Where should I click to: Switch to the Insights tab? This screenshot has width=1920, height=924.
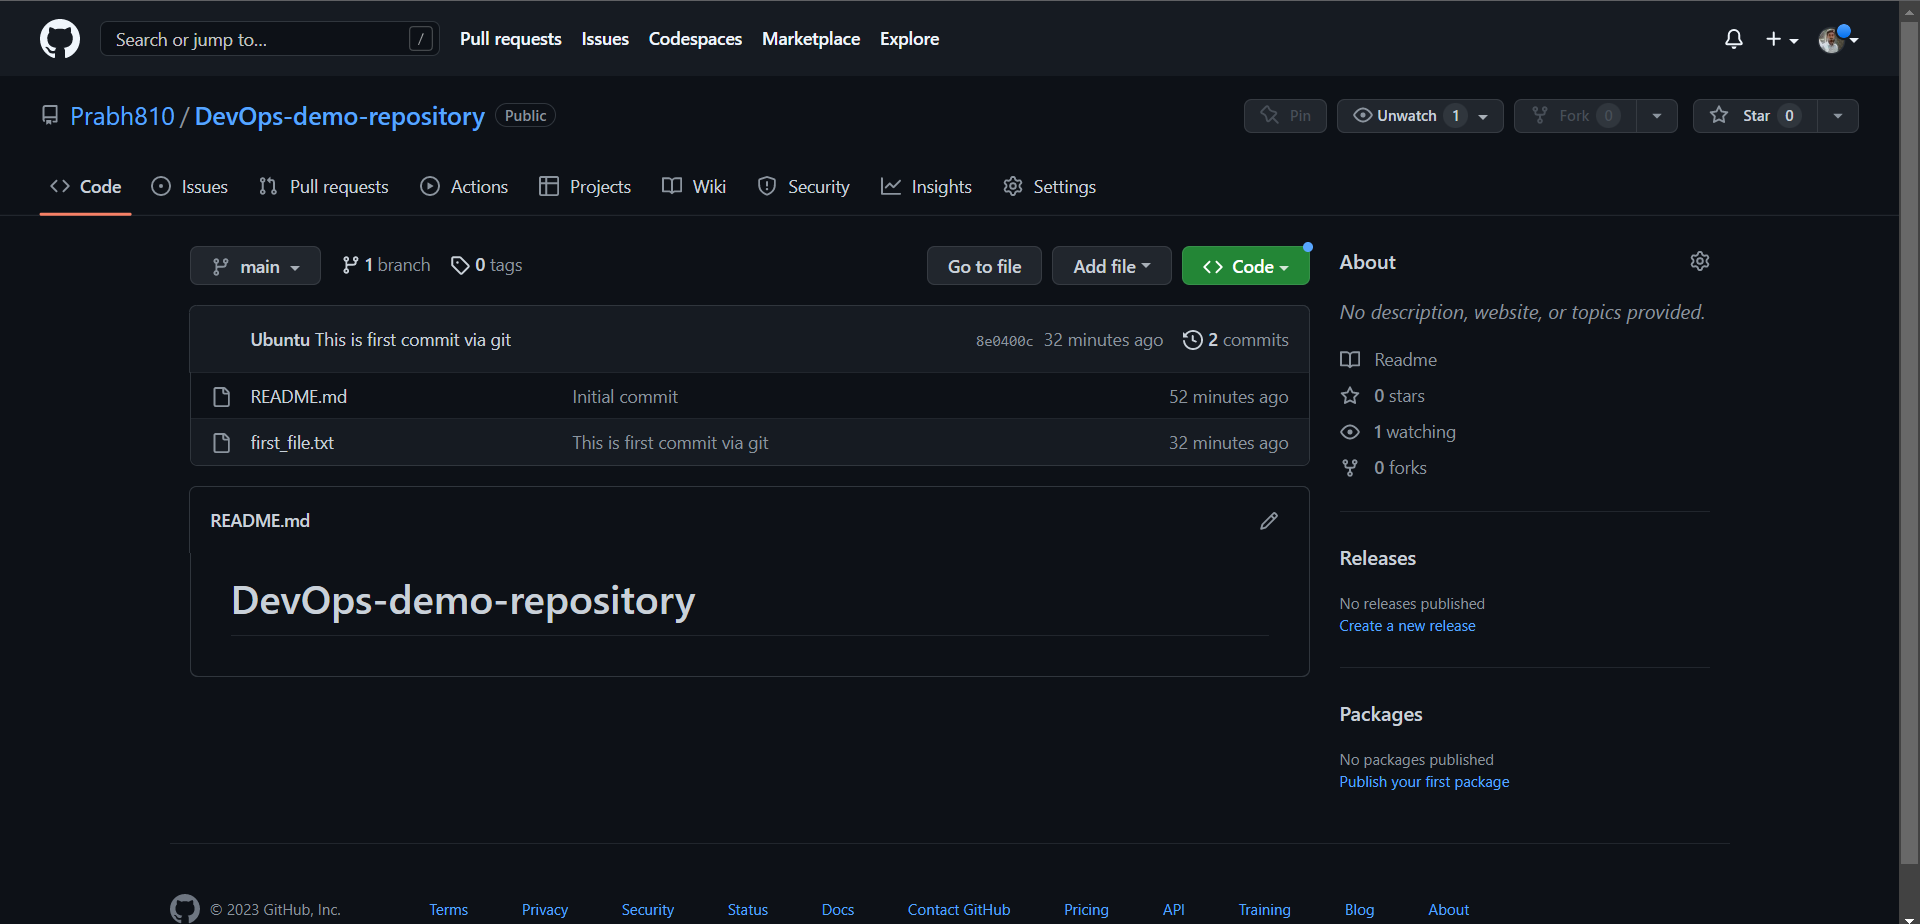(x=926, y=187)
